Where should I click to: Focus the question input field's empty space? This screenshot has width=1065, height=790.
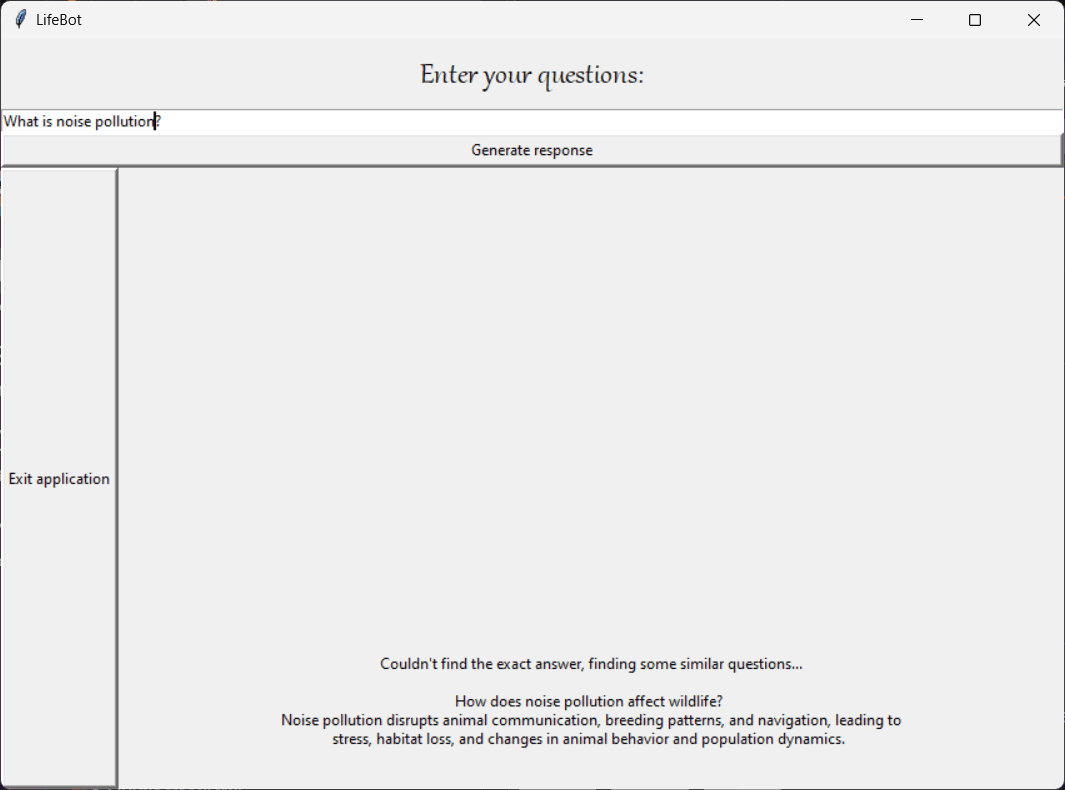click(600, 122)
